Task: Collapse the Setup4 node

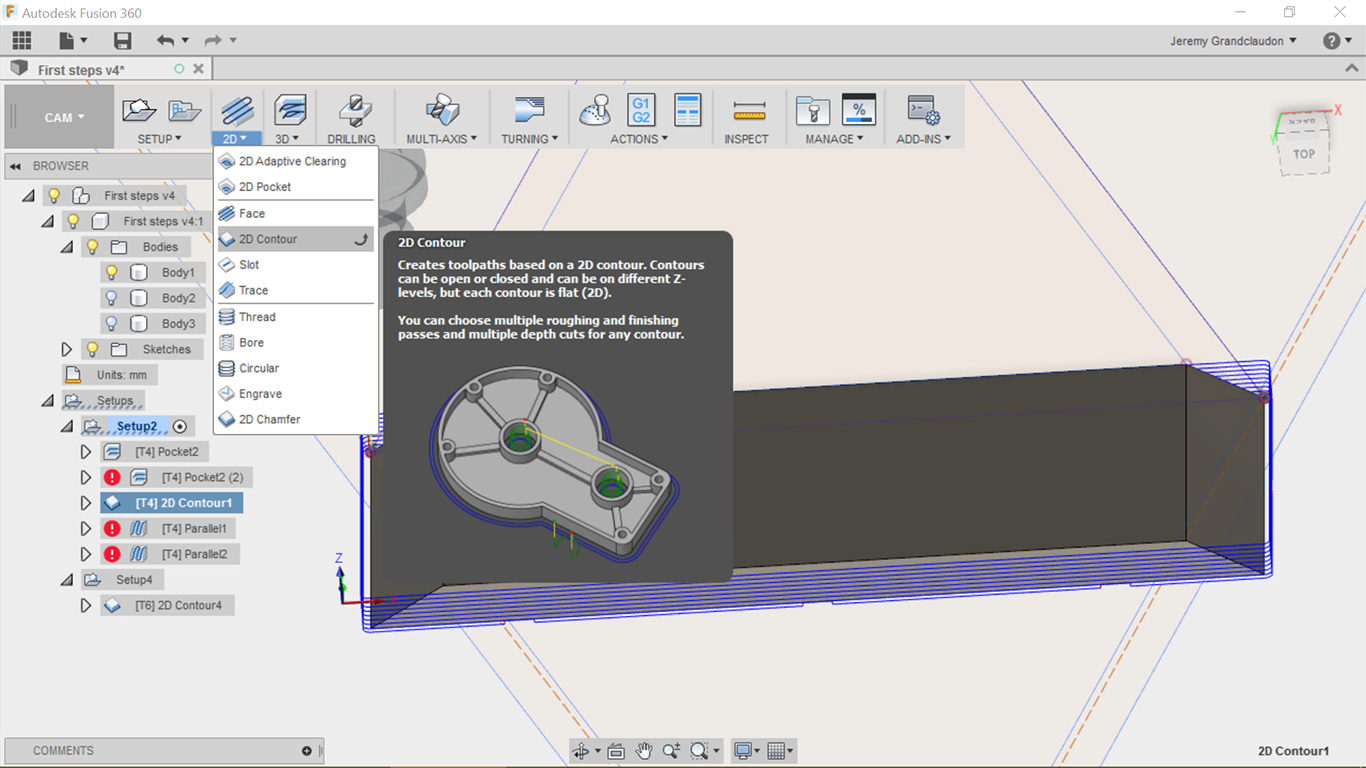Action: click(67, 580)
